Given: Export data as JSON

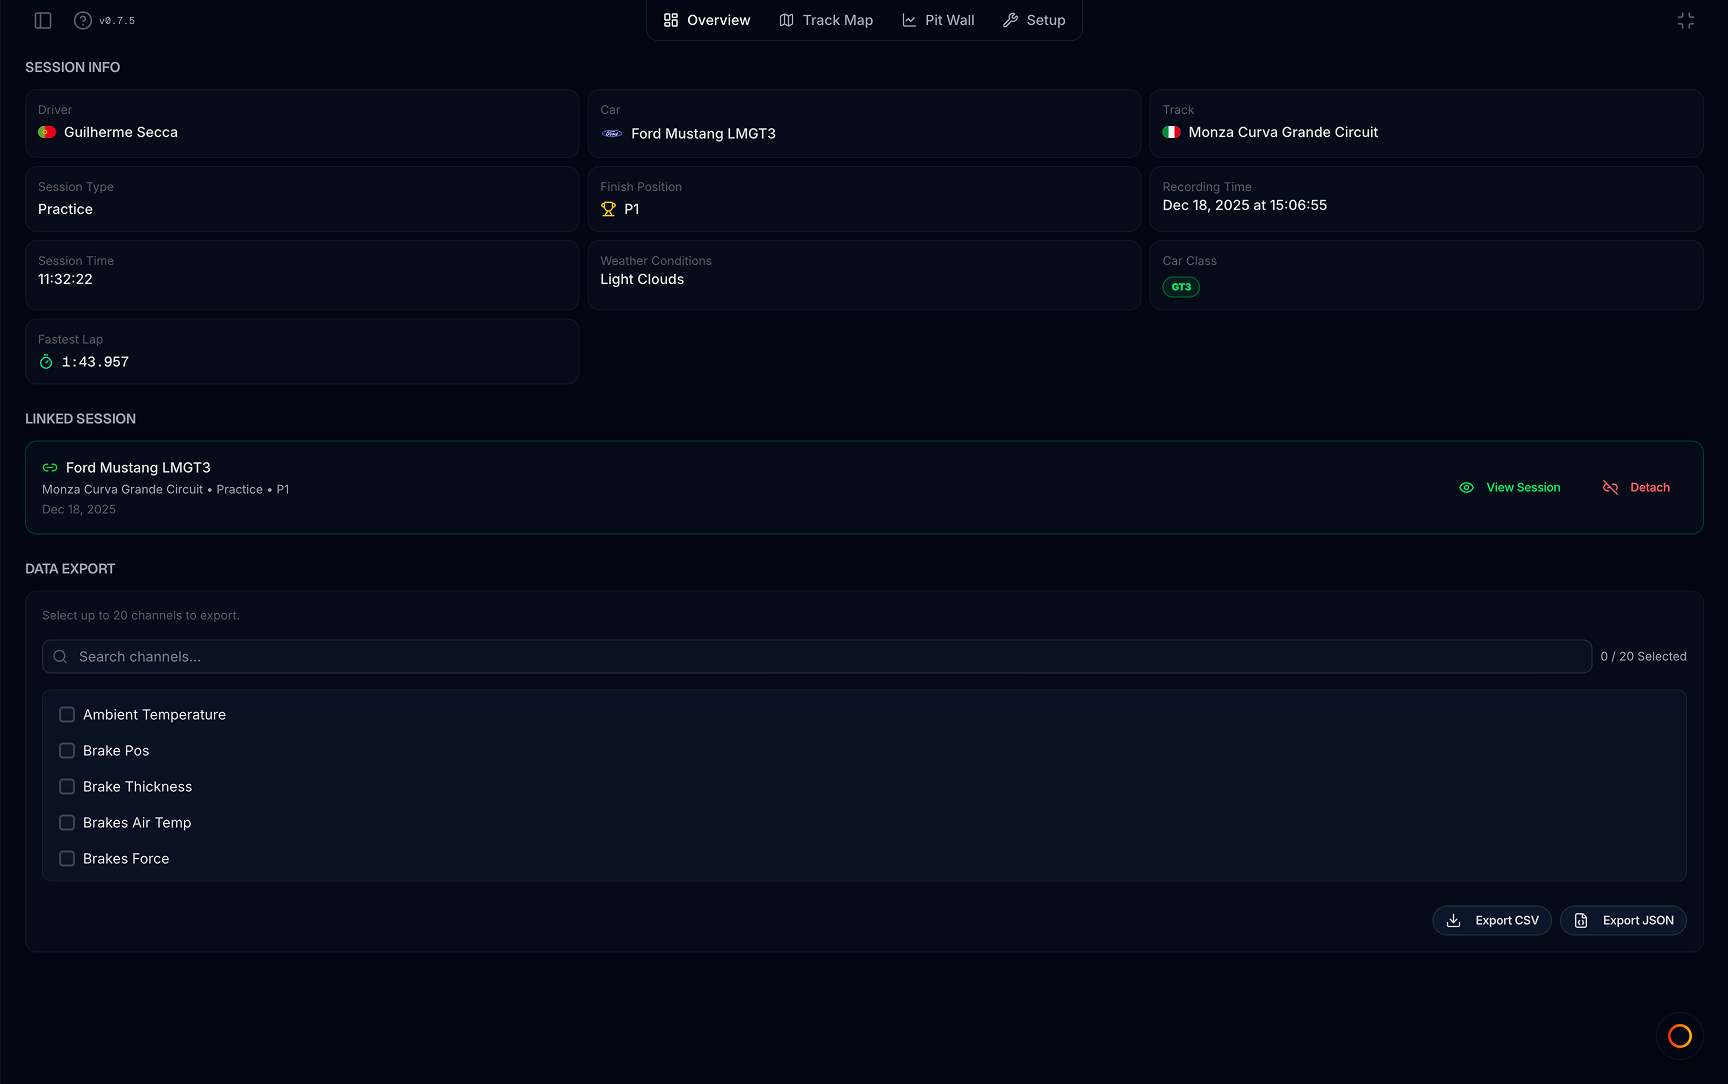Looking at the screenshot, I should (x=1623, y=920).
